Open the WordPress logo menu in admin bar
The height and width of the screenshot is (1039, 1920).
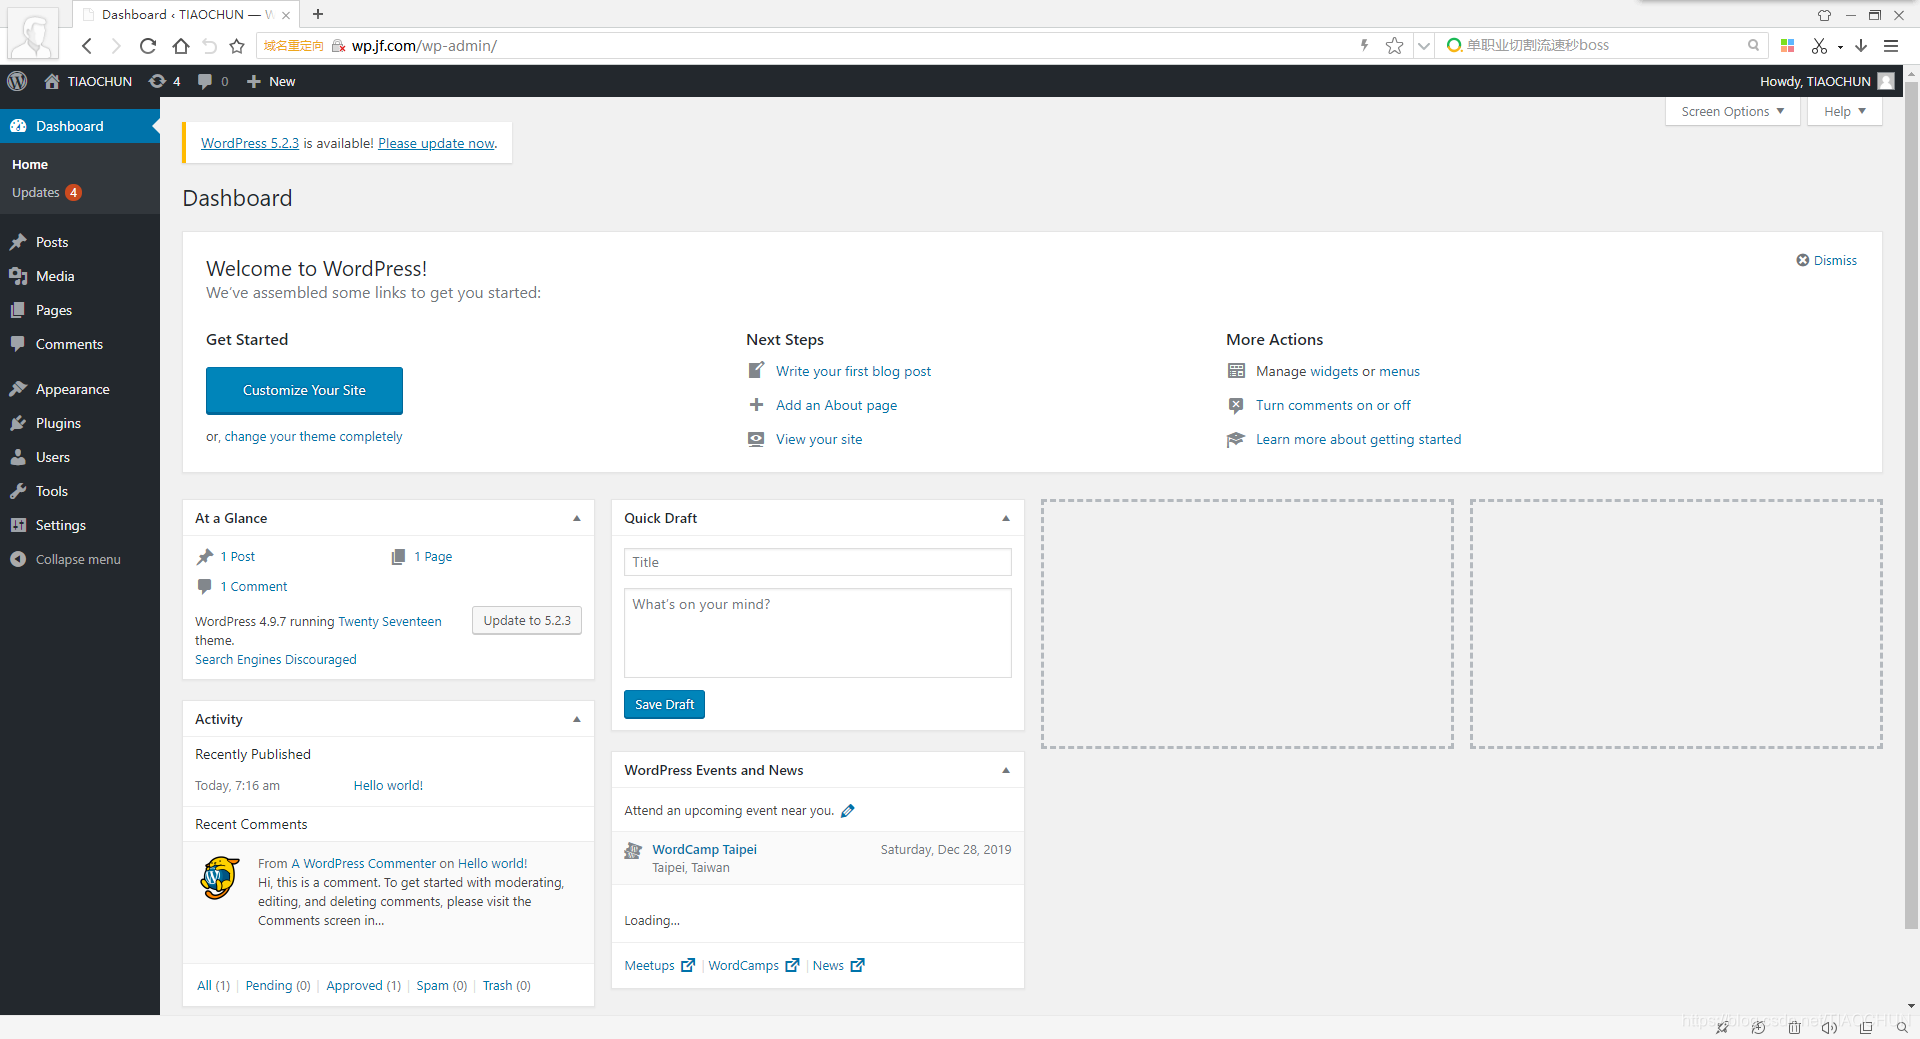(x=18, y=81)
